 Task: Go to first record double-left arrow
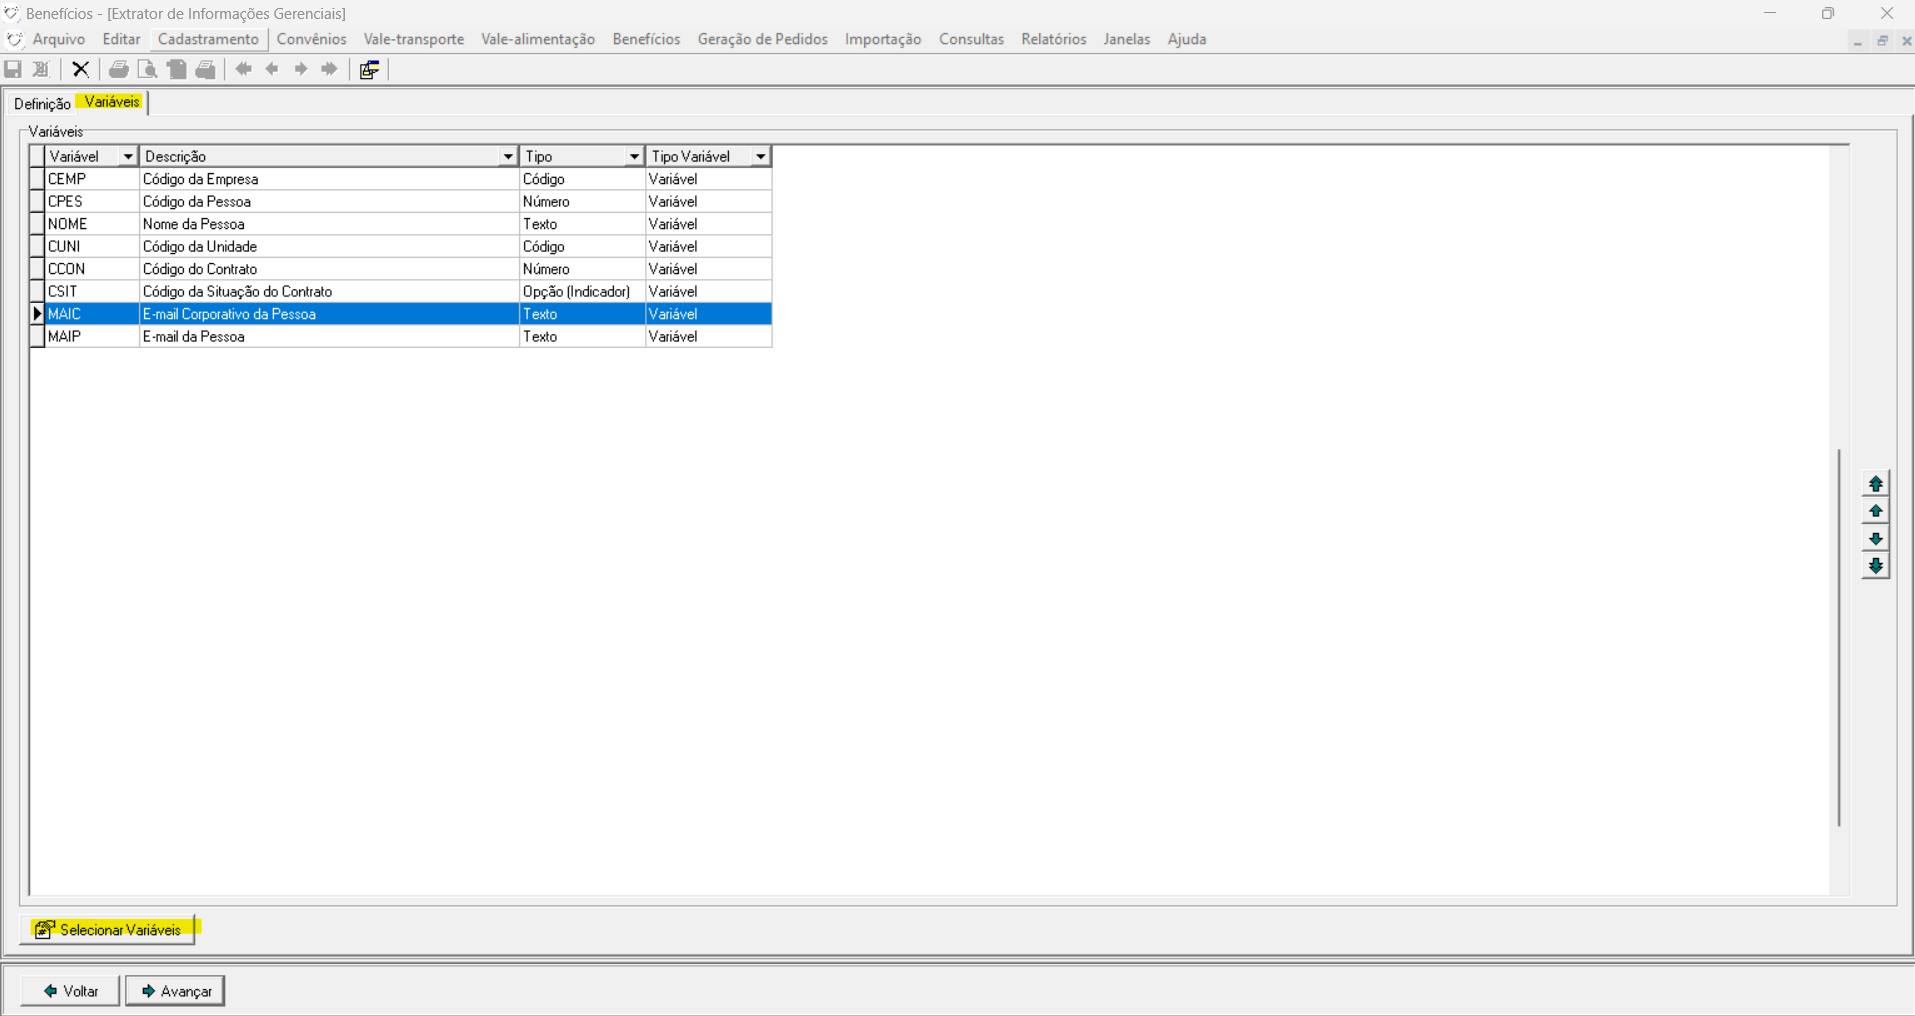point(244,69)
